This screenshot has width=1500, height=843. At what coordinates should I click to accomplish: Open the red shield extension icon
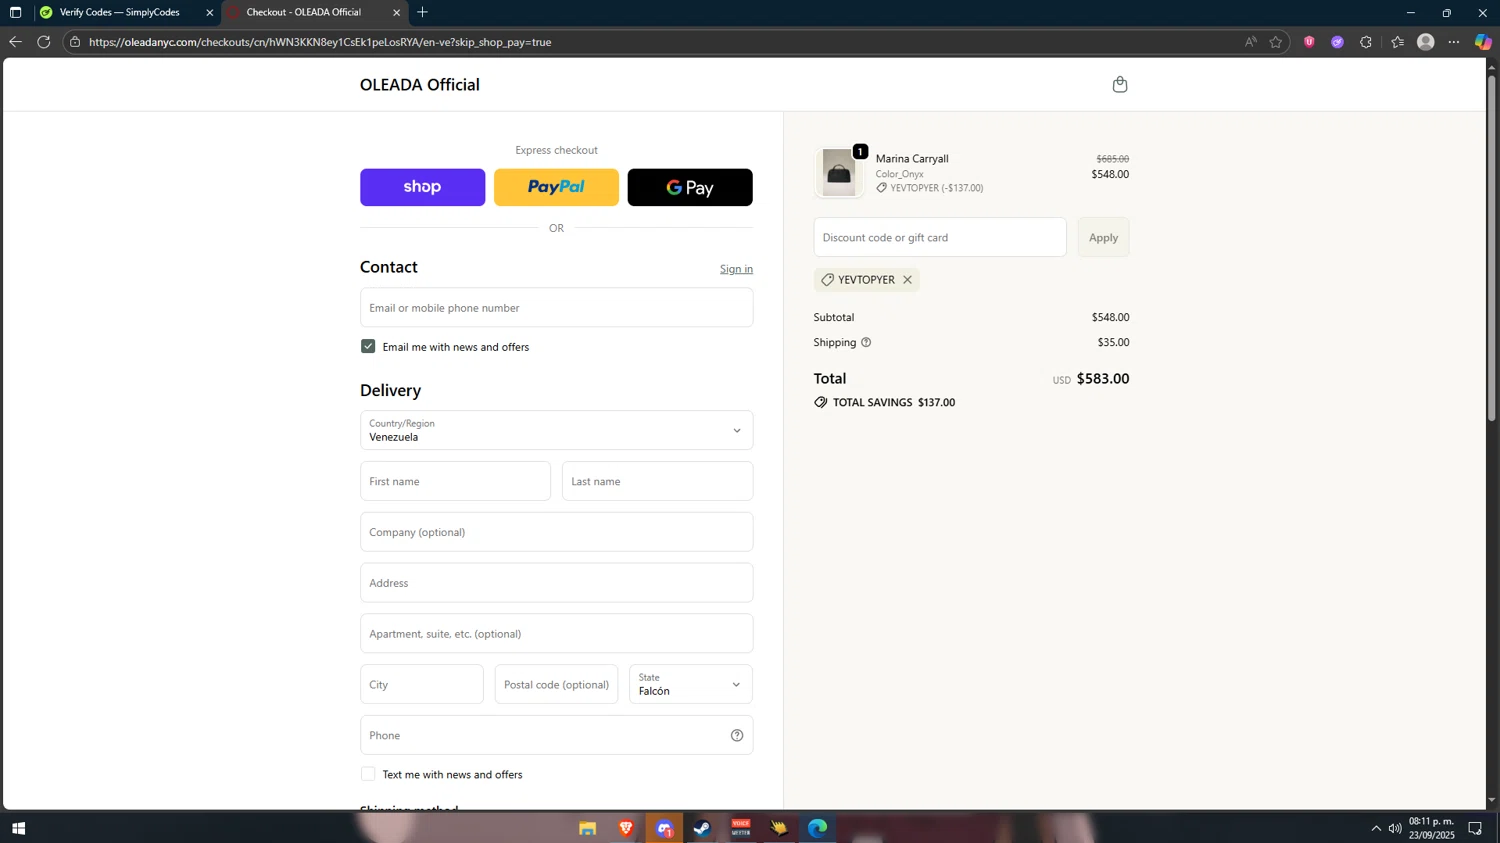coord(1309,42)
